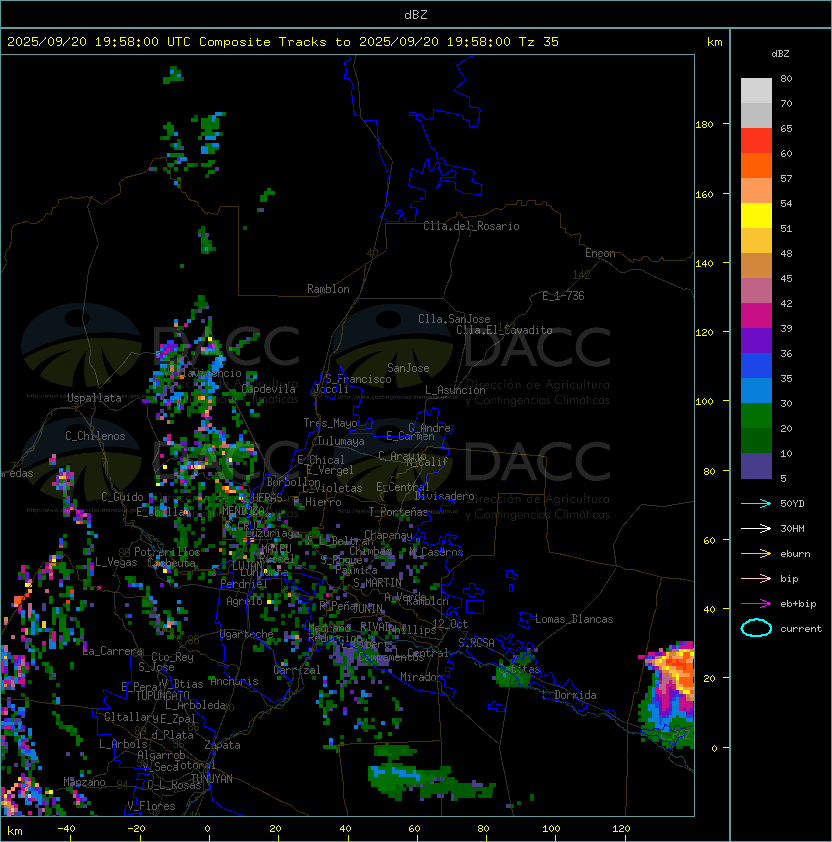
Task: Click the Carrizal place label
Action: [x=297, y=670]
